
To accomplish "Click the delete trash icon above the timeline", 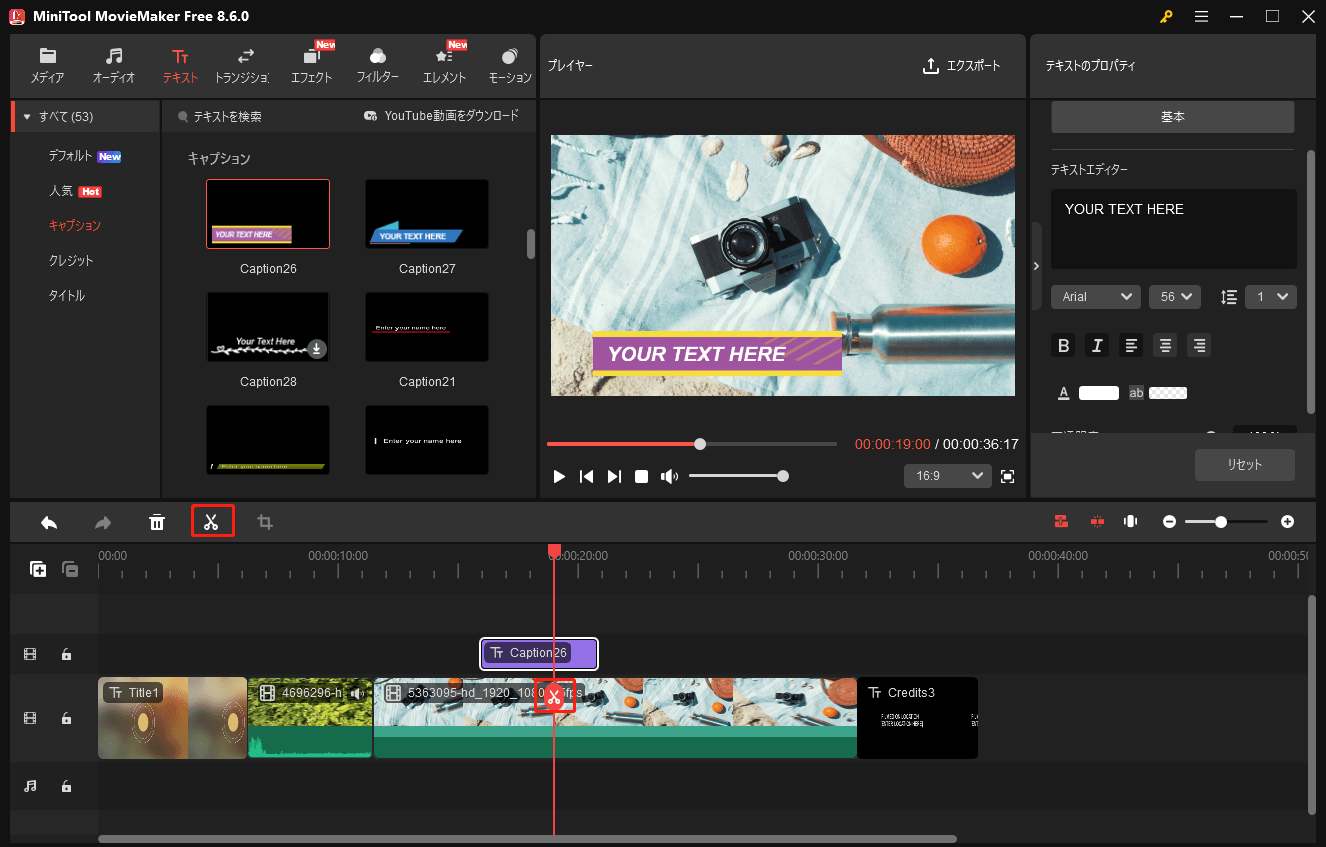I will click(x=157, y=521).
